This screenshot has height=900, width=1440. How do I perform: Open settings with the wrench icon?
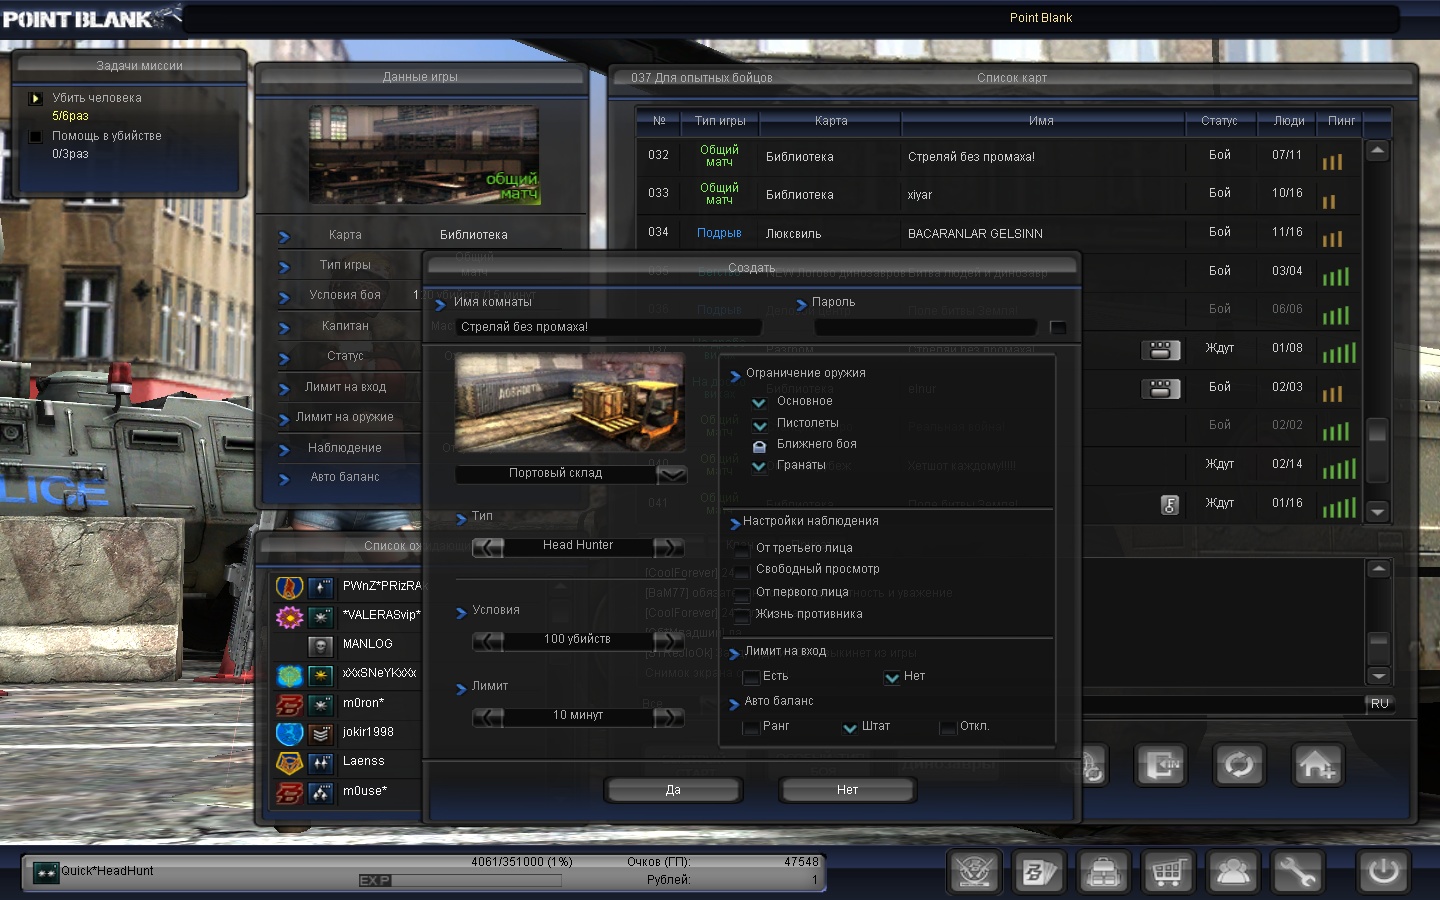[1297, 872]
